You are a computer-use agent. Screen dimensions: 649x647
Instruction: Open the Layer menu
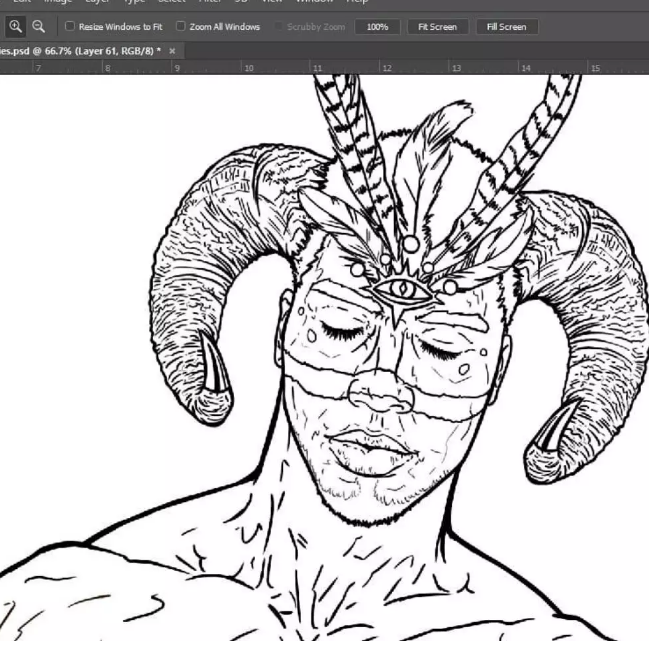click(96, 2)
